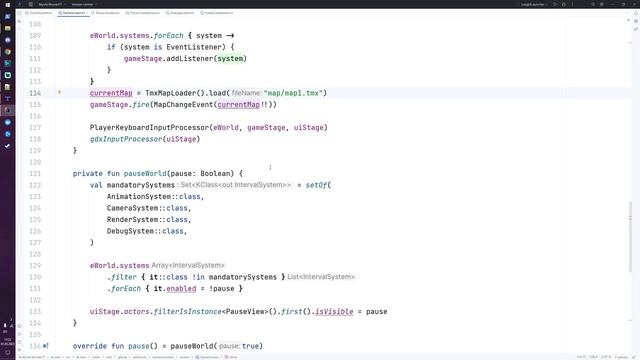This screenshot has height=360, width=640.
Task: Switch to the last open editor tab
Action: pyautogui.click(x=217, y=13)
